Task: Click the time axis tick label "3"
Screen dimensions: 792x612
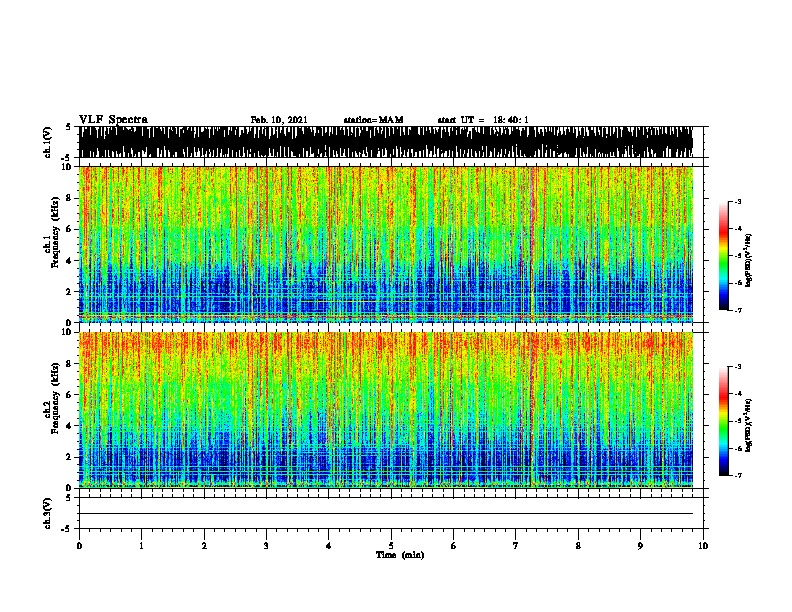Action: (x=266, y=546)
